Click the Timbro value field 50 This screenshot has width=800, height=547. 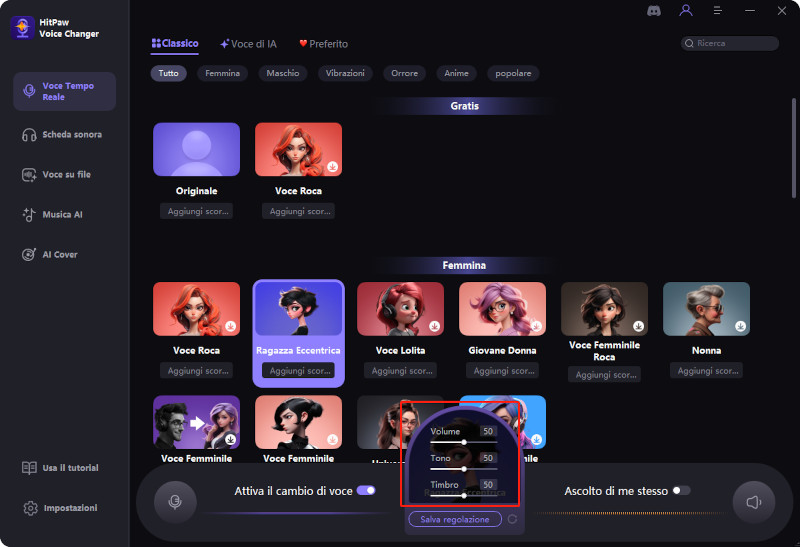point(488,485)
